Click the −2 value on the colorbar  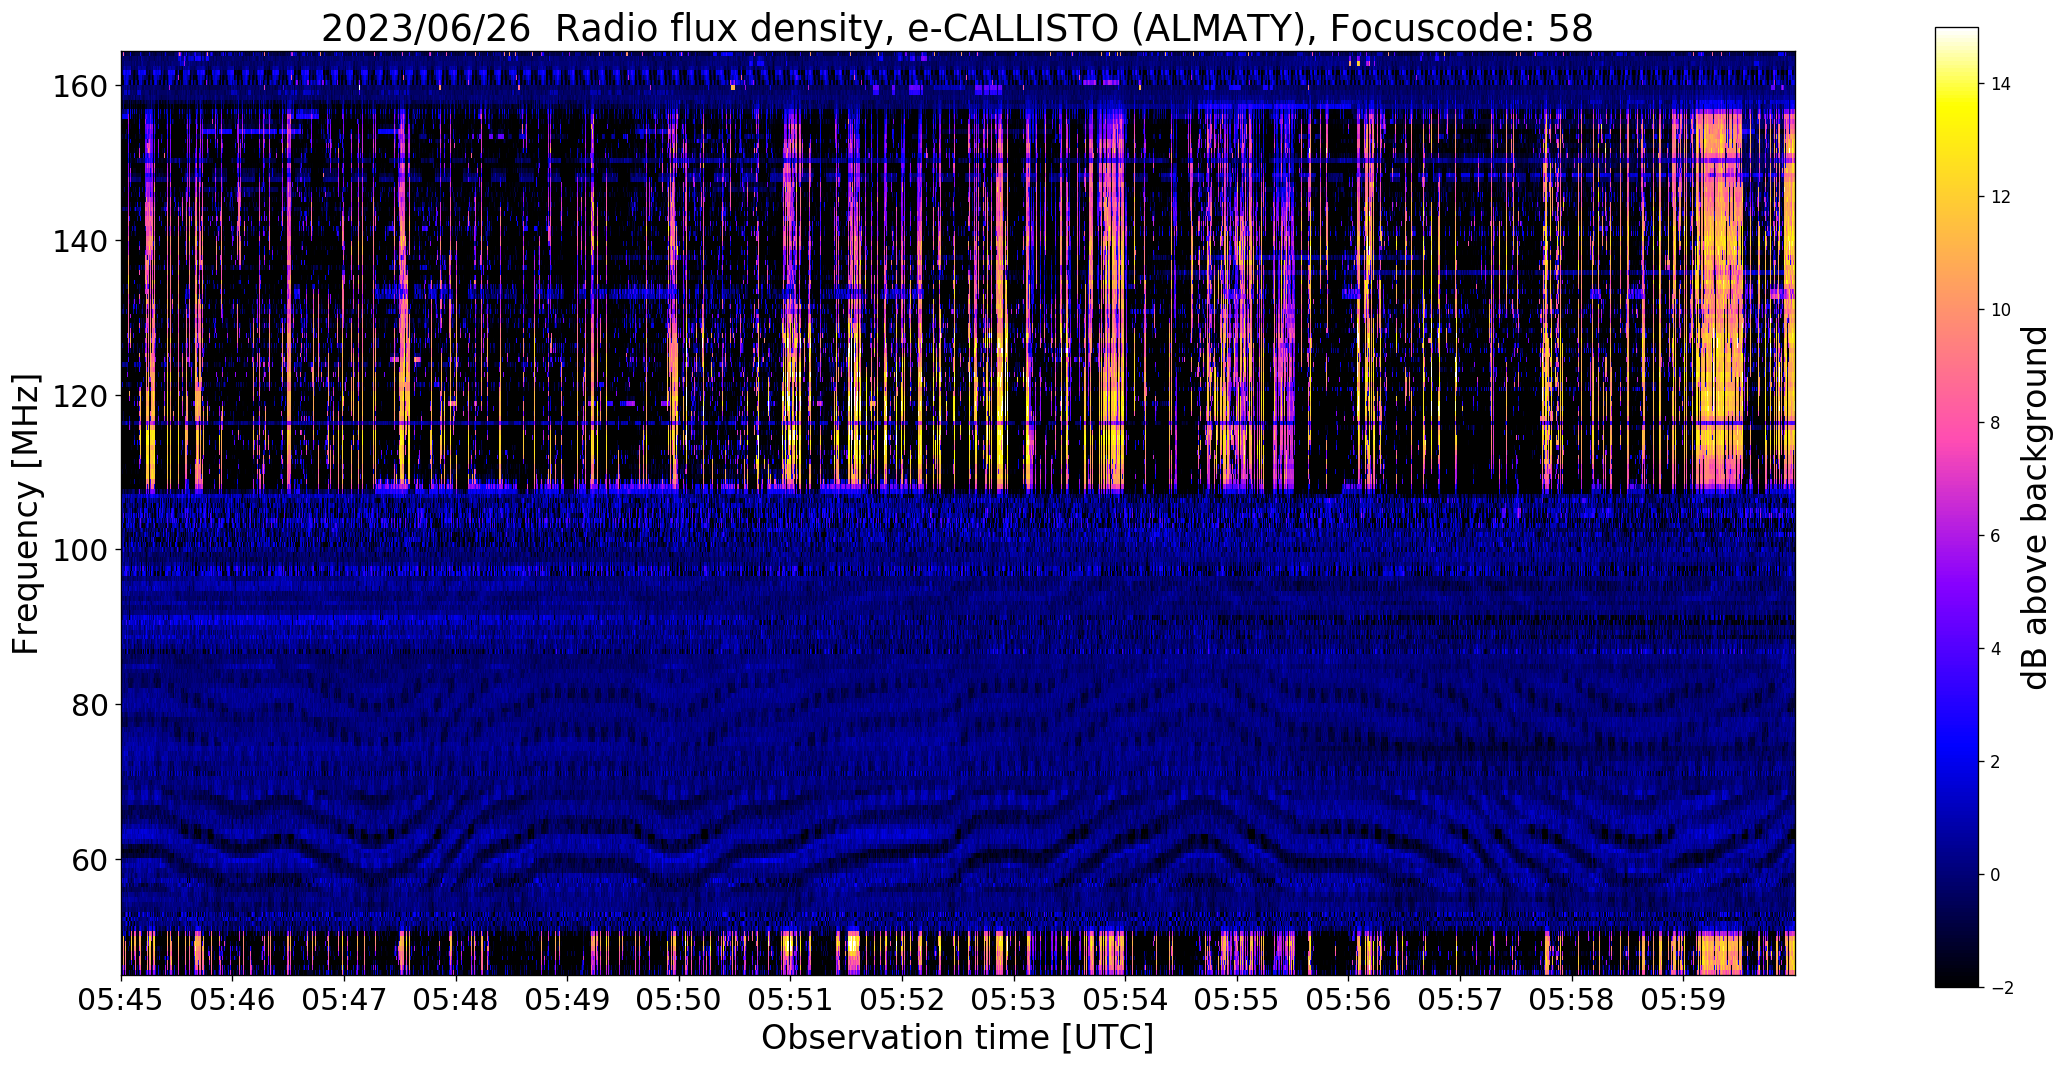2001,988
